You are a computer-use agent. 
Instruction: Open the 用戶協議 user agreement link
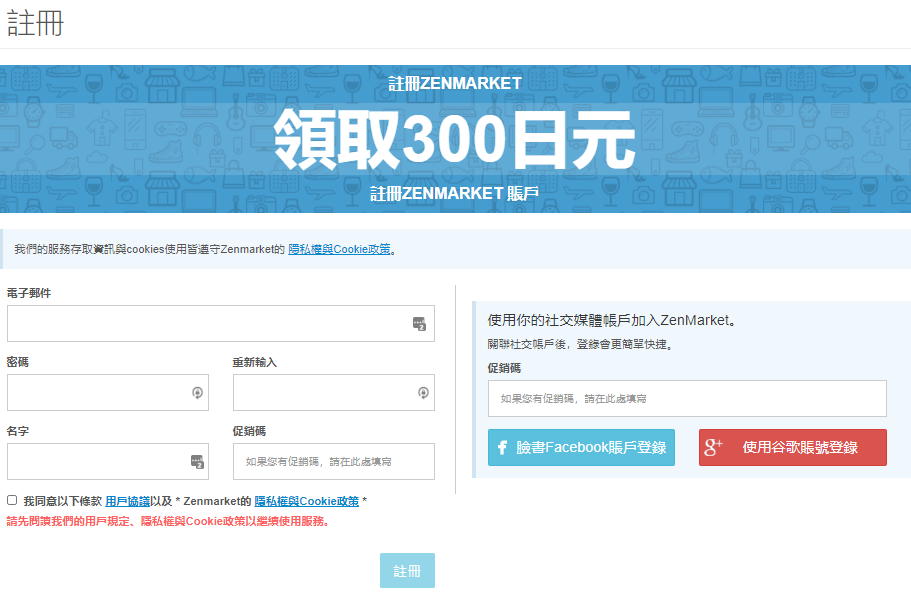[127, 501]
